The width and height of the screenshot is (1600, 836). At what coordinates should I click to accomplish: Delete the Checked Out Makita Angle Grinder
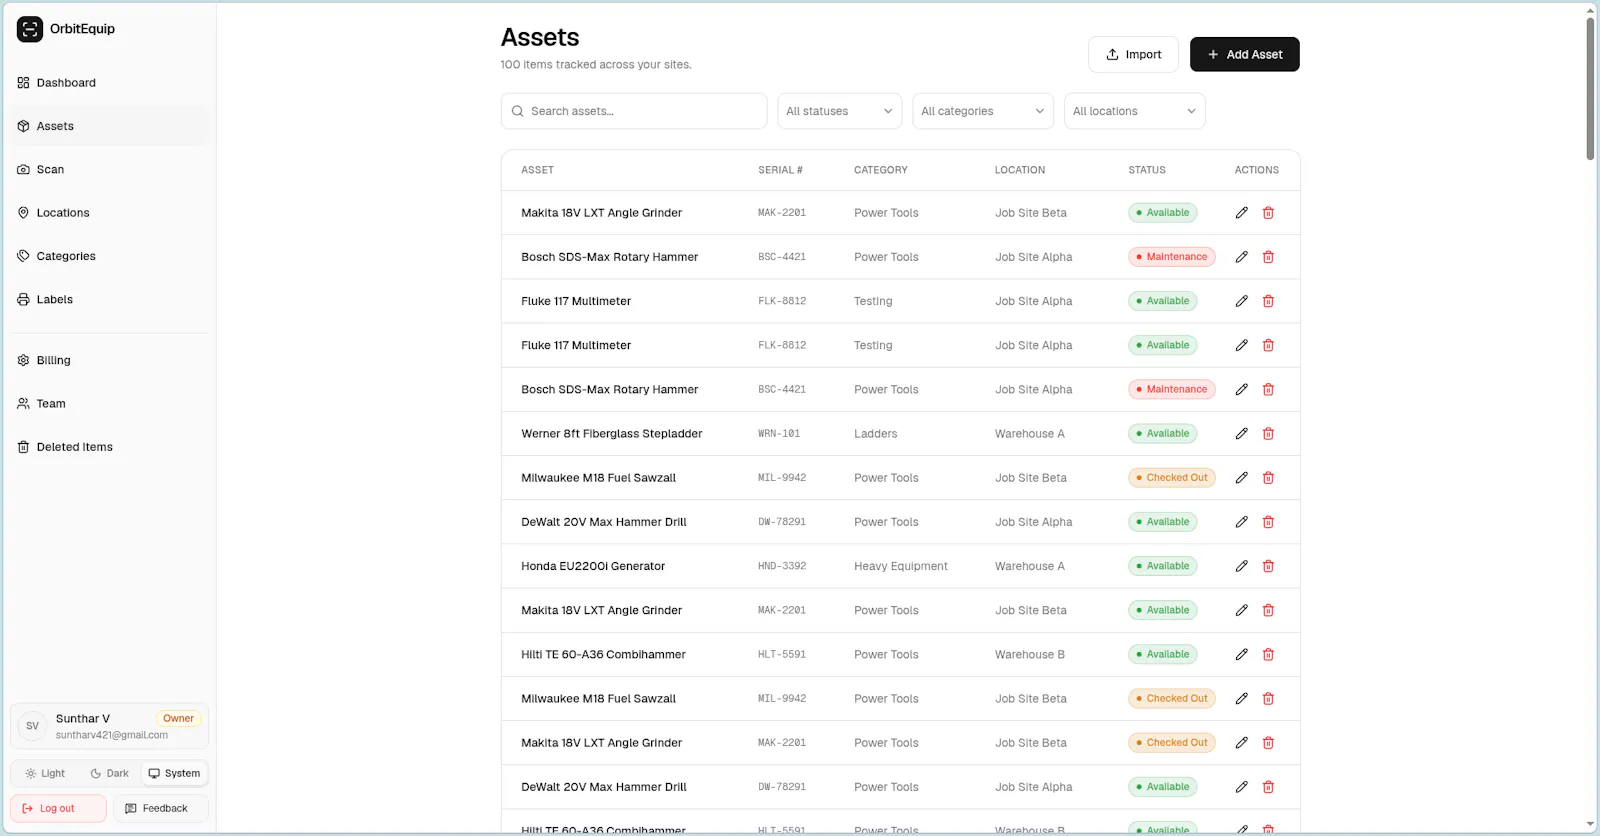(x=1268, y=743)
